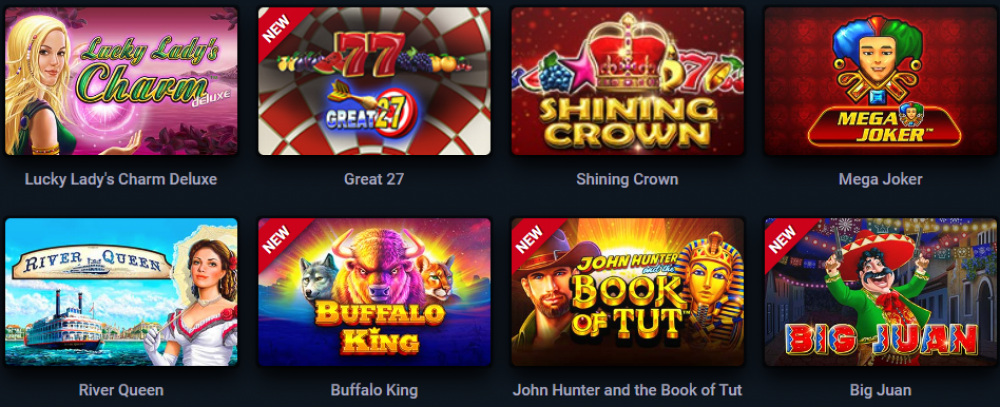Image resolution: width=1000 pixels, height=407 pixels.
Task: Click the River Queen title label
Action: 121,390
